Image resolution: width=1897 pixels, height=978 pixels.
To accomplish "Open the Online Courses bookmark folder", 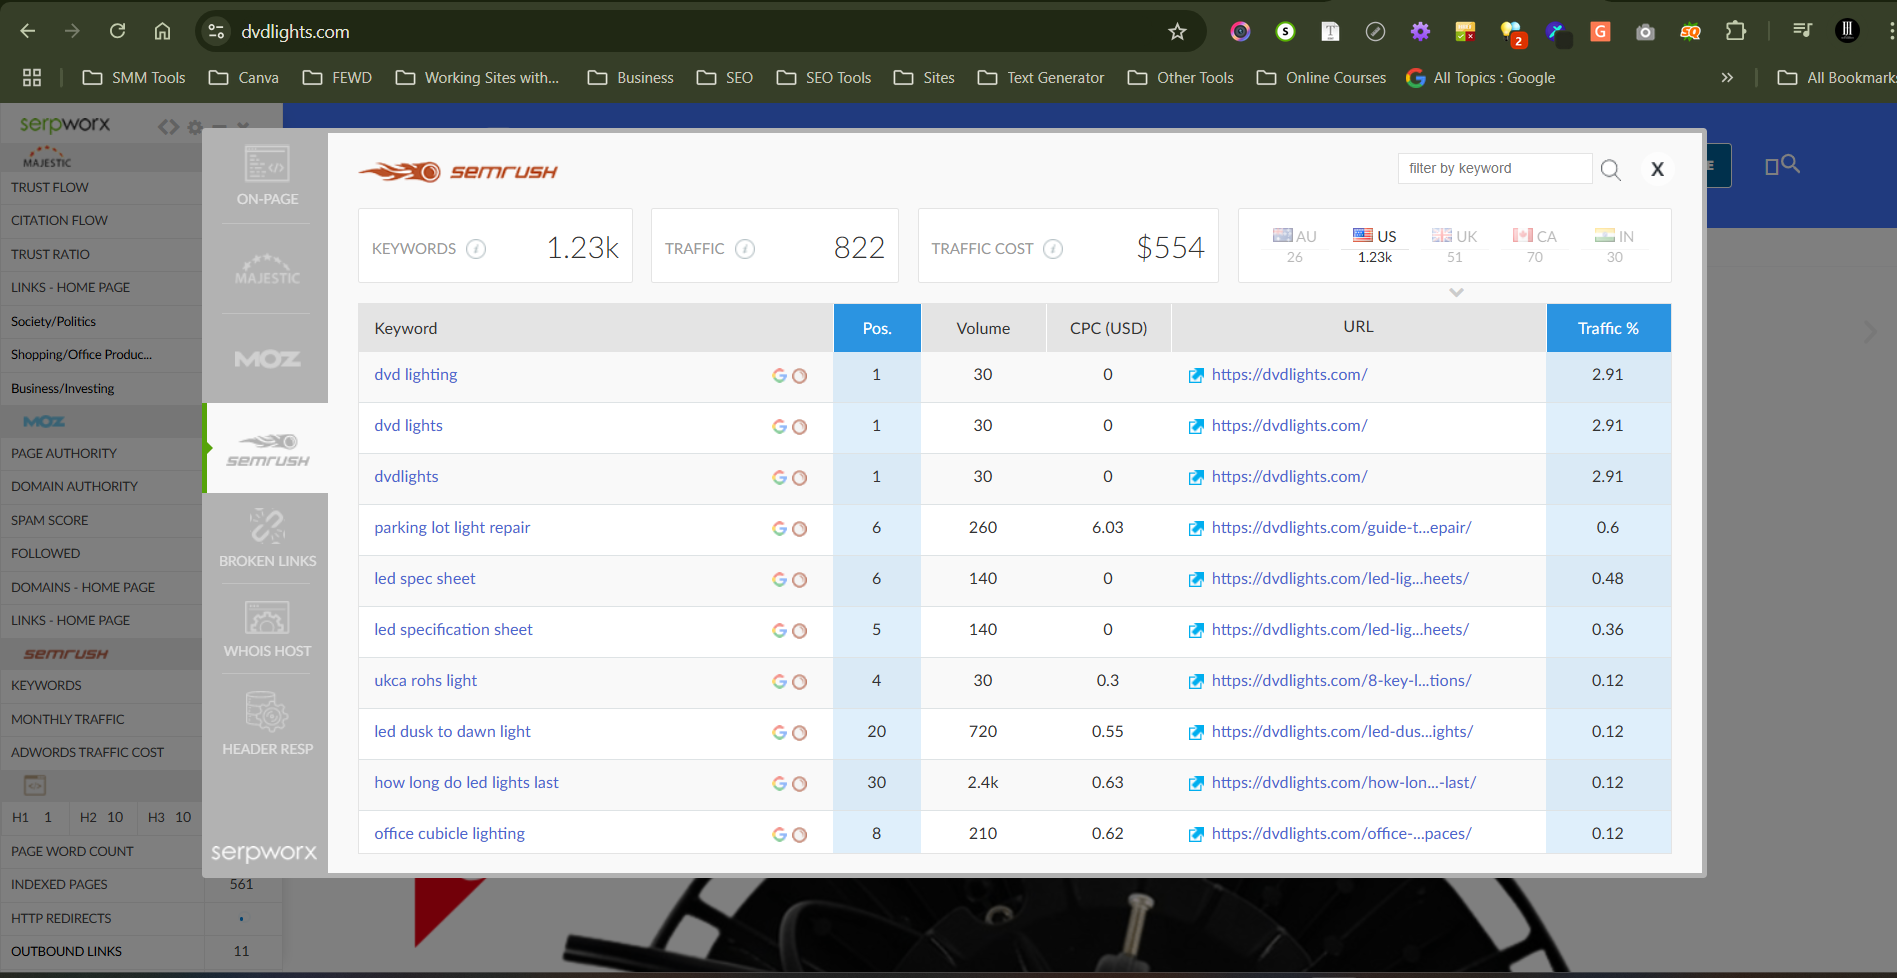I will coord(1321,77).
